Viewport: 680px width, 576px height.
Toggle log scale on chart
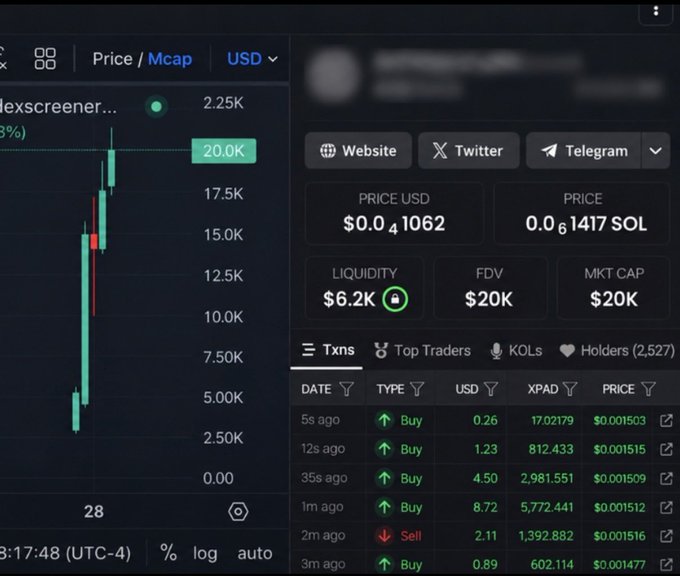click(205, 553)
